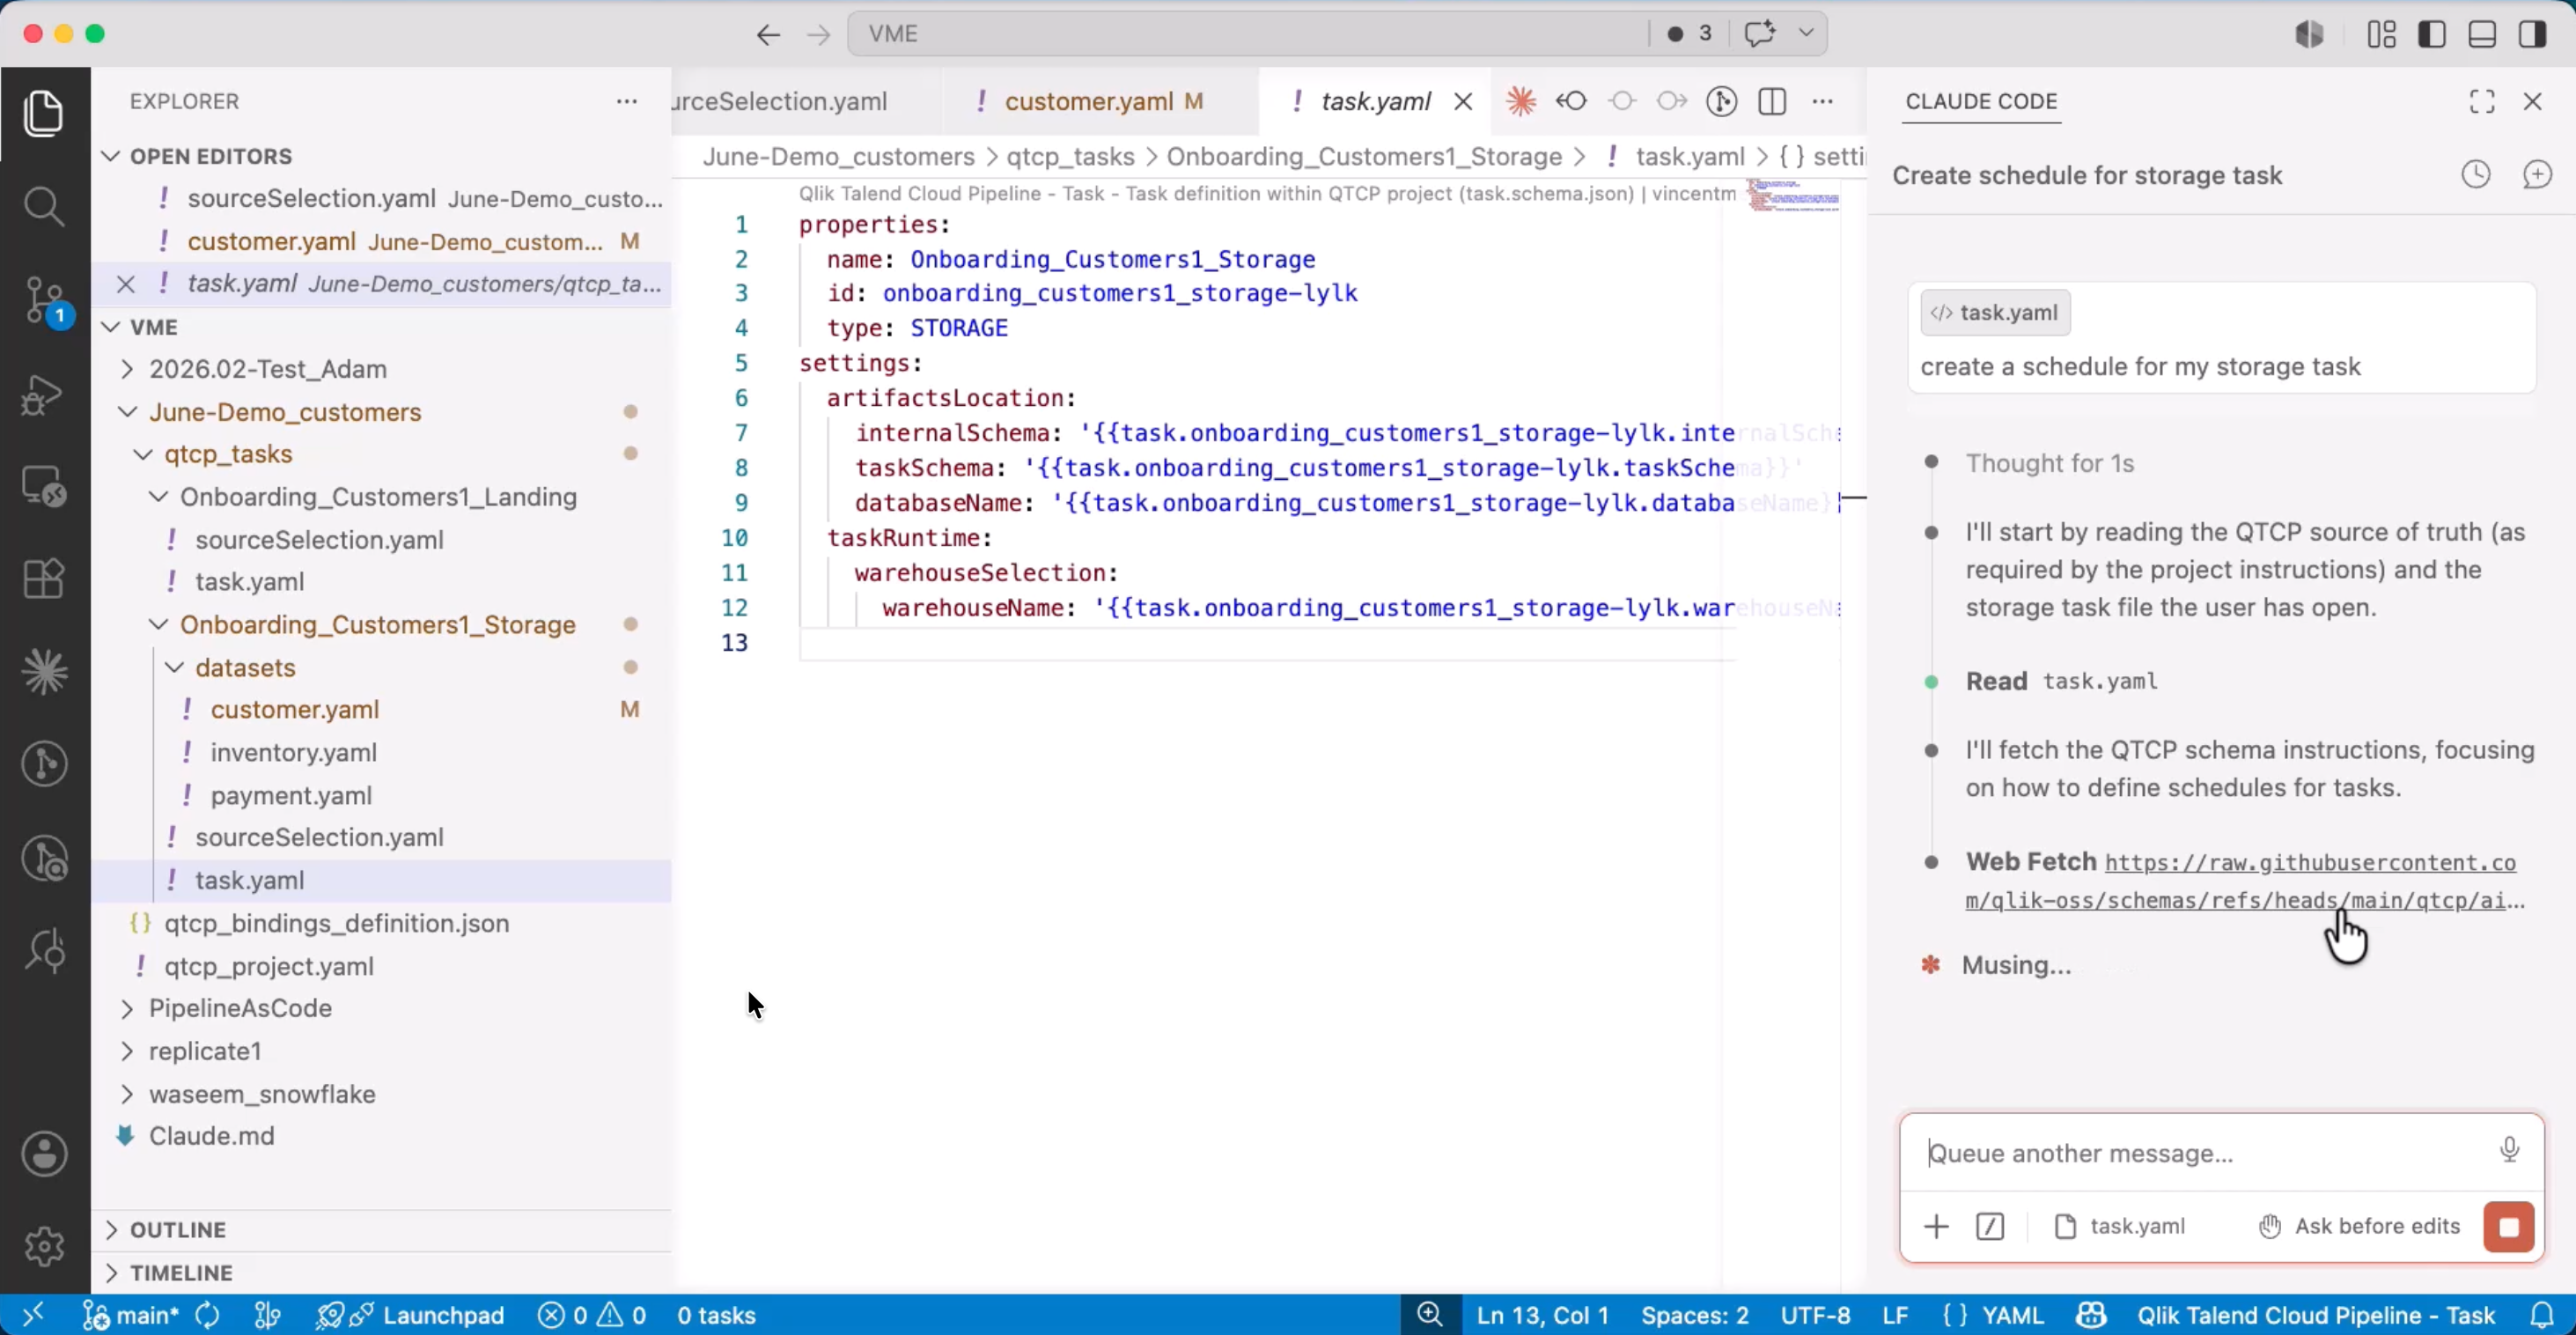Click the Claude spark icon in editor toolbar
The width and height of the screenshot is (2576, 1335).
pyautogui.click(x=1521, y=101)
